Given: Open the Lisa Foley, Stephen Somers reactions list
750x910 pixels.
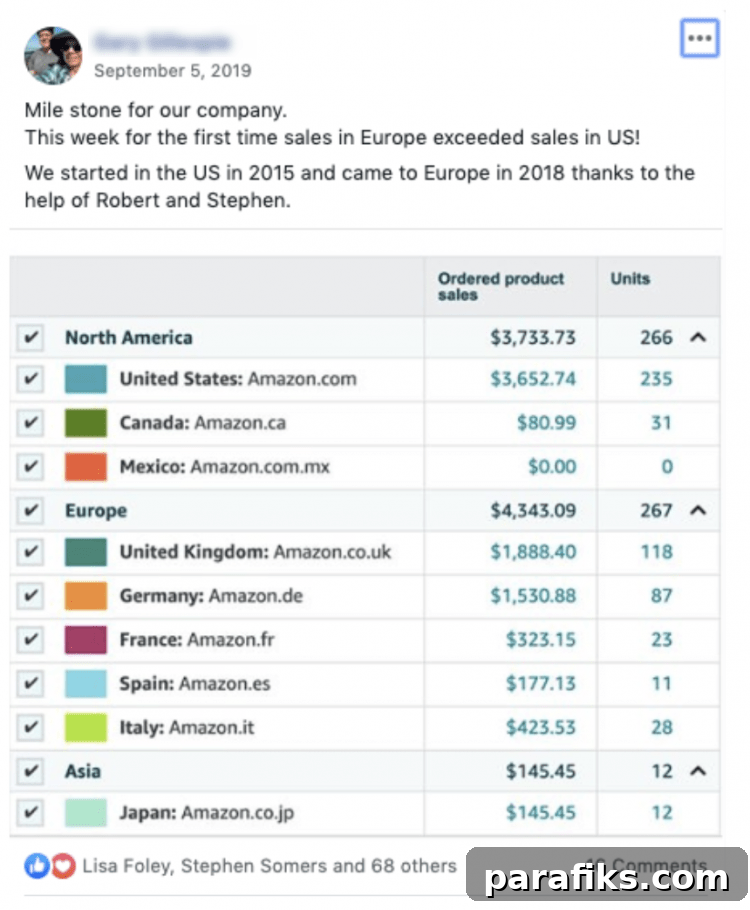Looking at the screenshot, I should (x=269, y=866).
